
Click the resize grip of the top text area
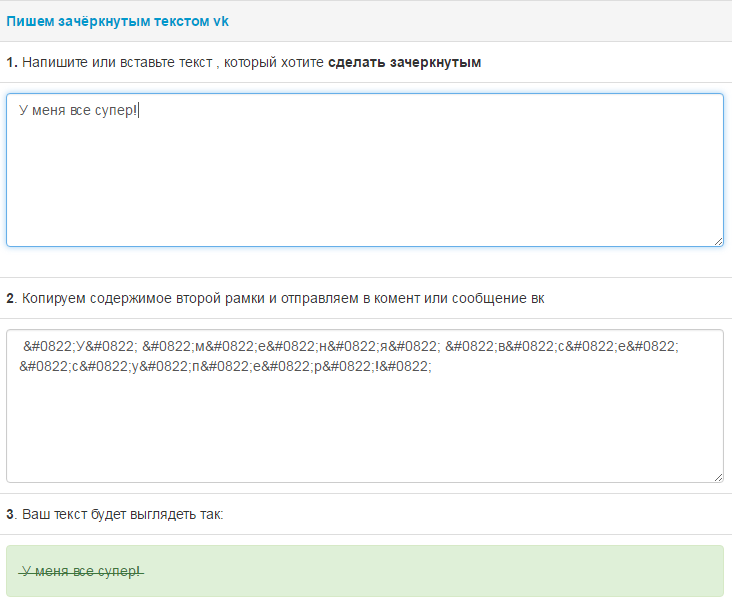coord(718,240)
